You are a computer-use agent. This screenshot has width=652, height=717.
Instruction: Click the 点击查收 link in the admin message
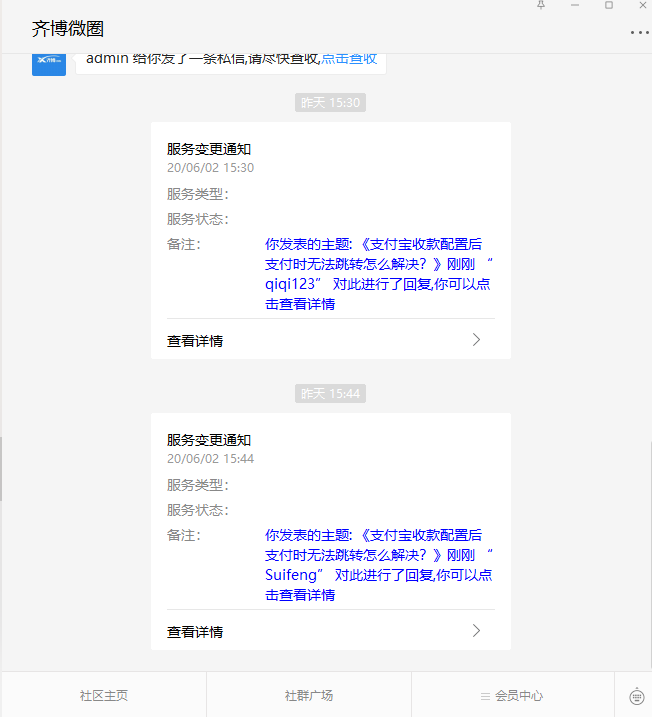pyautogui.click(x=349, y=58)
